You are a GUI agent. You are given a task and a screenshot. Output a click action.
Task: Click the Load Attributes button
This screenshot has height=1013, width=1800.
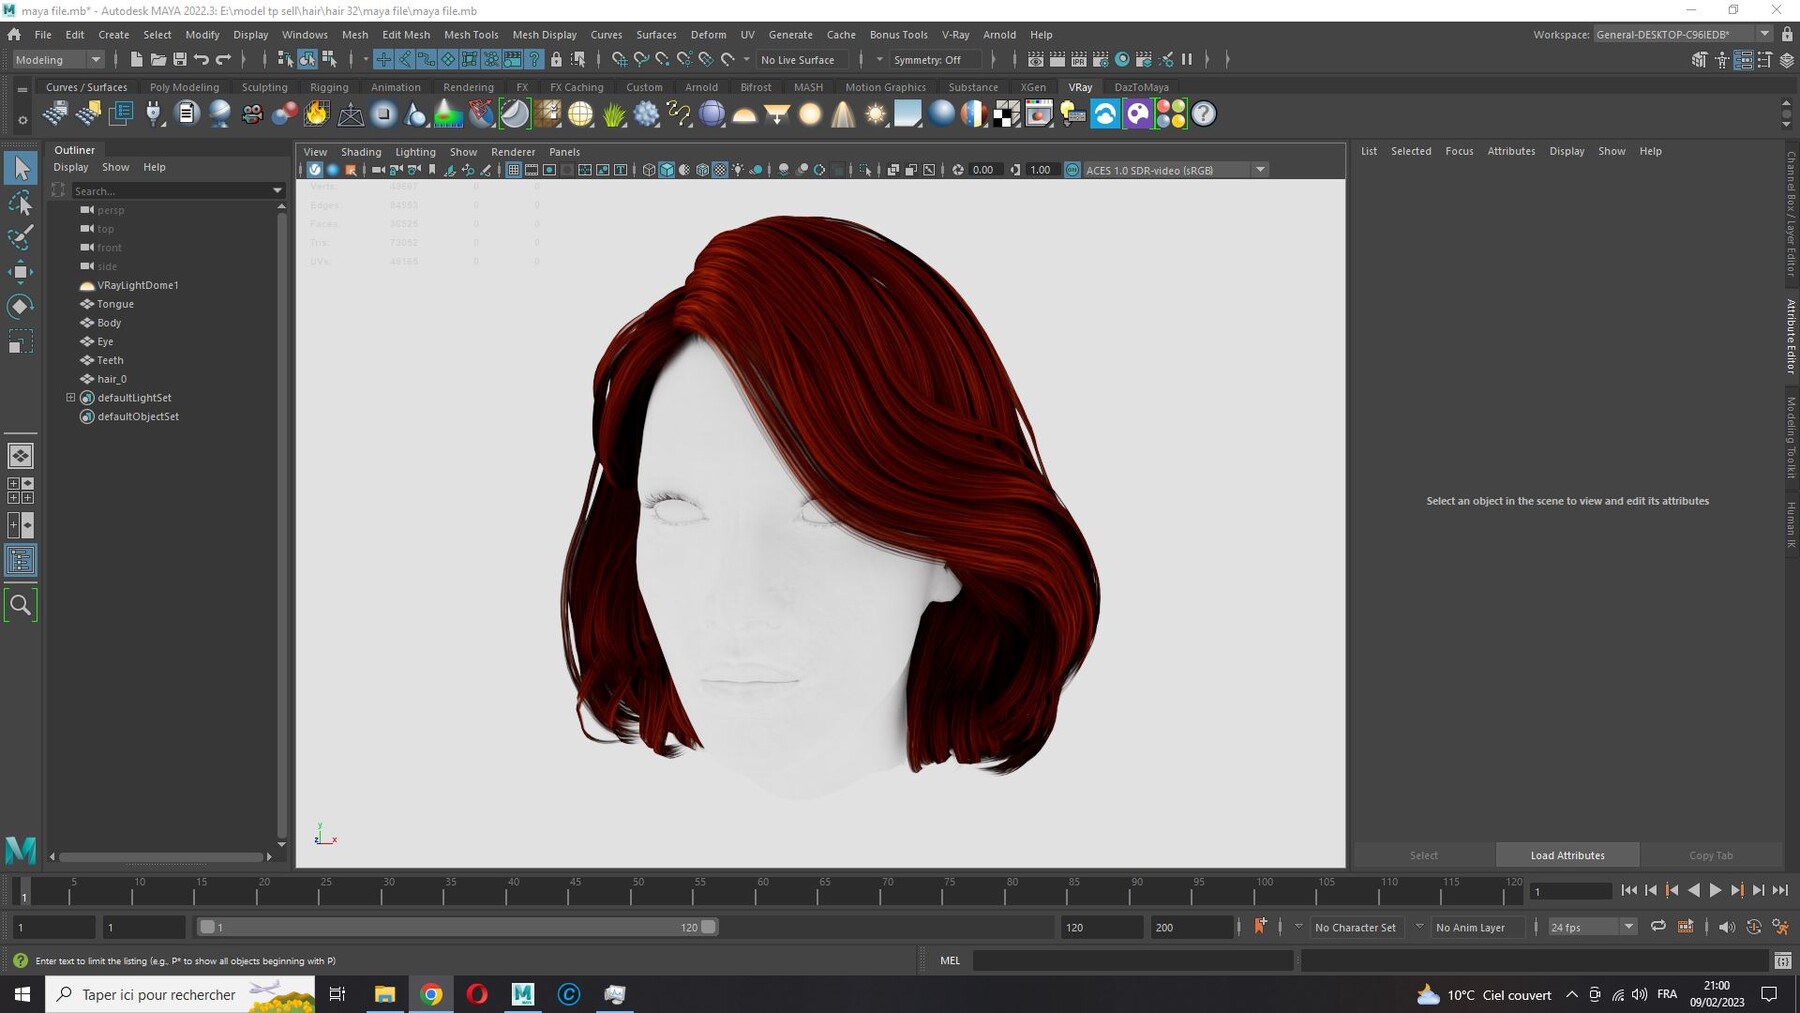[x=1567, y=855]
